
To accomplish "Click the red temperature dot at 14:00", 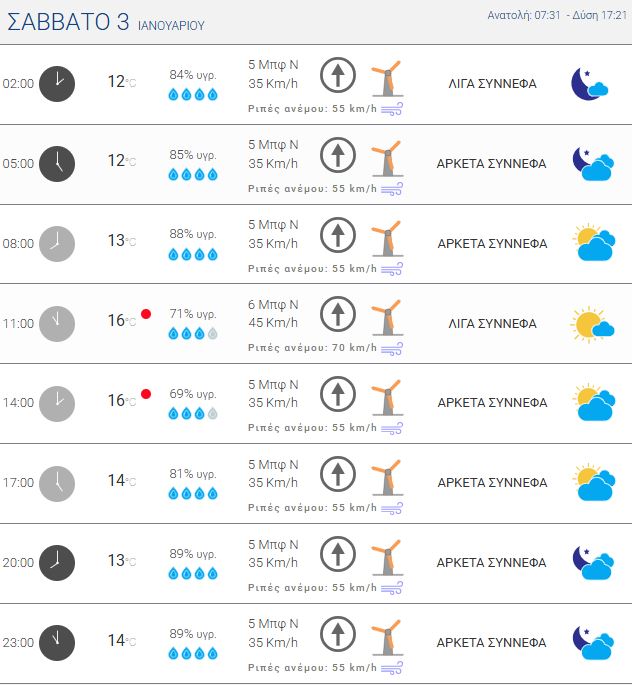I will pyautogui.click(x=146, y=394).
